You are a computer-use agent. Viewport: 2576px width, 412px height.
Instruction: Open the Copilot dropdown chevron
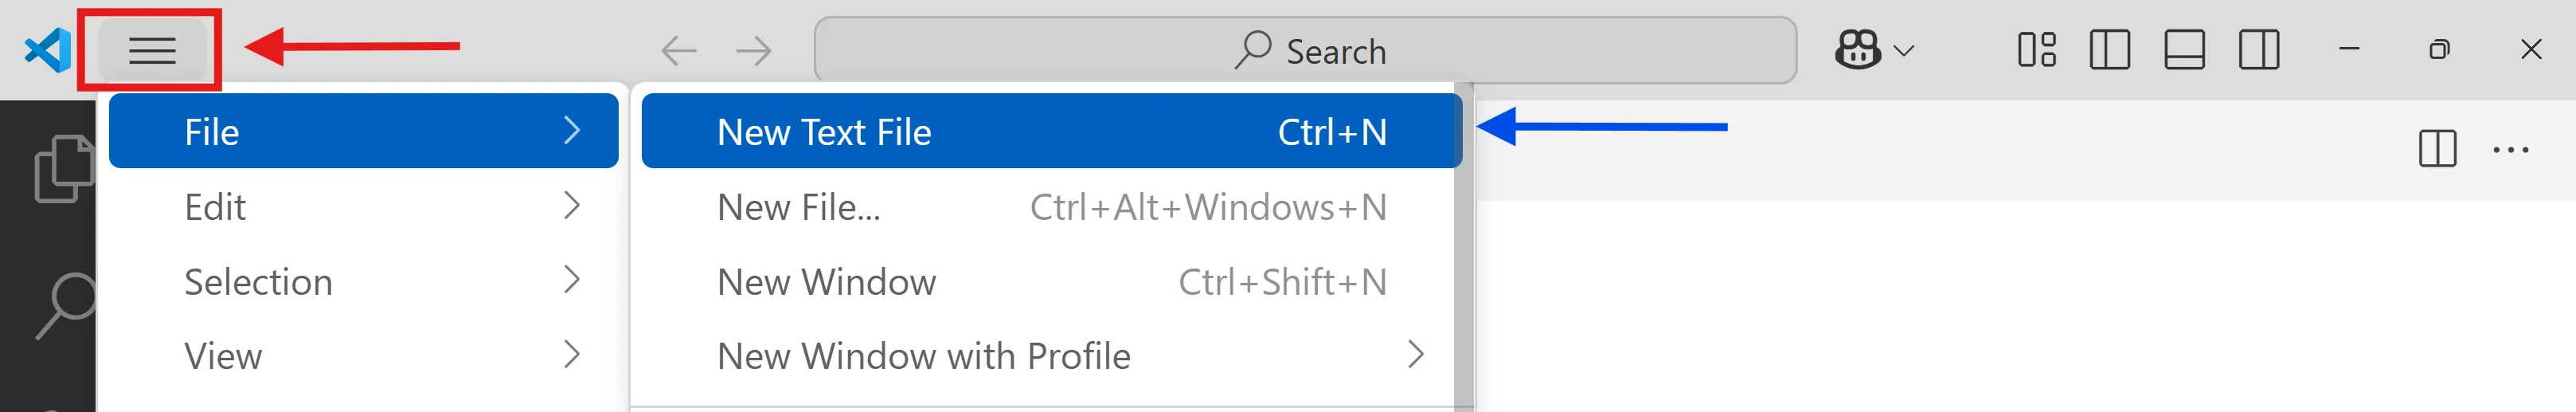pos(1904,50)
